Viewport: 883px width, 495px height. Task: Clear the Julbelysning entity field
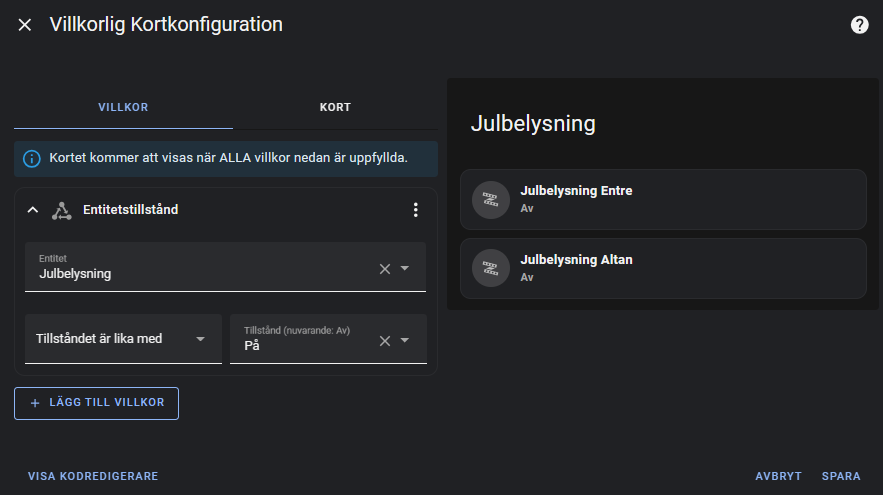pyautogui.click(x=385, y=268)
